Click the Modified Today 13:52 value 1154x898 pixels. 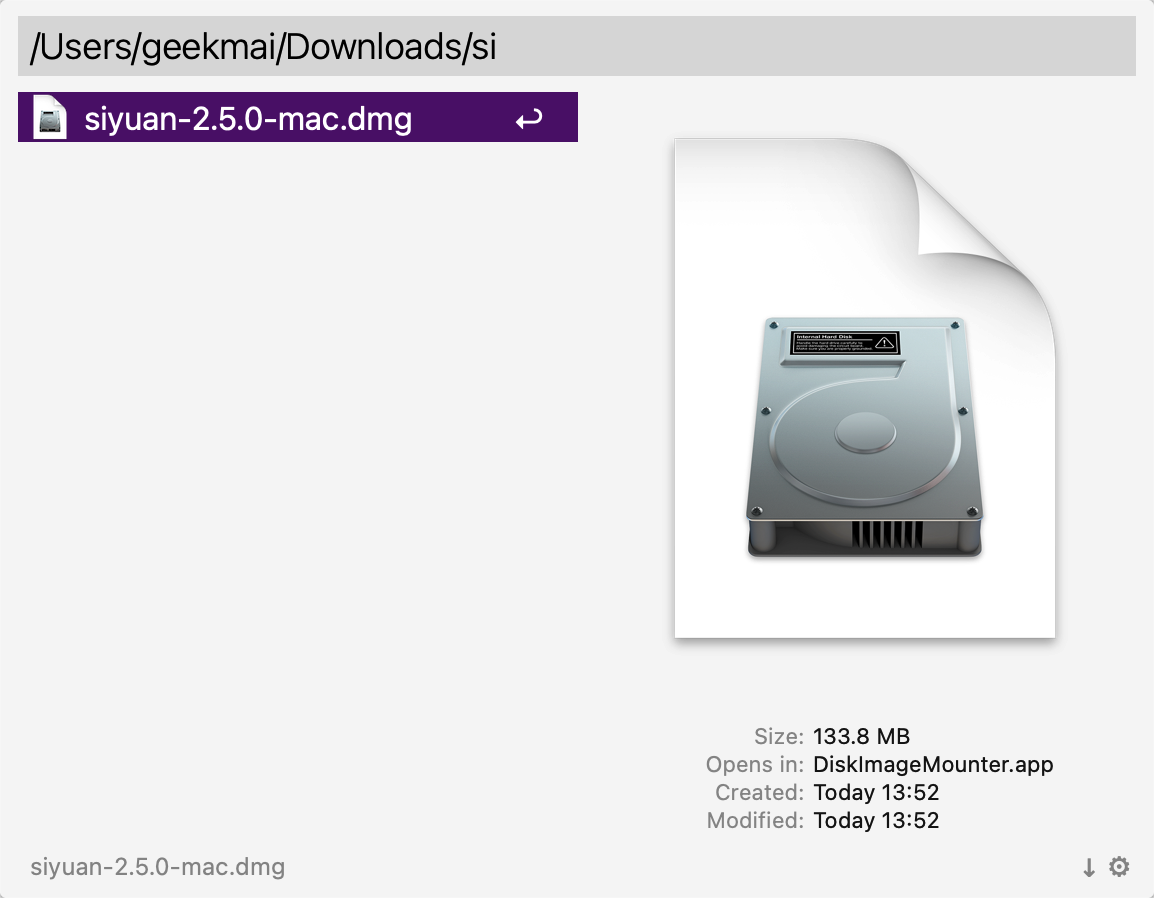click(x=876, y=820)
